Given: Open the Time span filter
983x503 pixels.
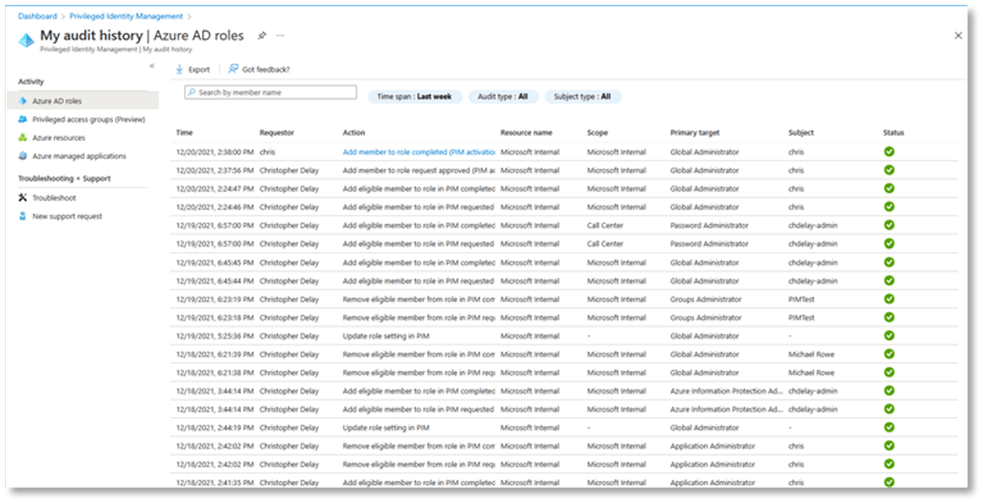Looking at the screenshot, I should (x=413, y=97).
